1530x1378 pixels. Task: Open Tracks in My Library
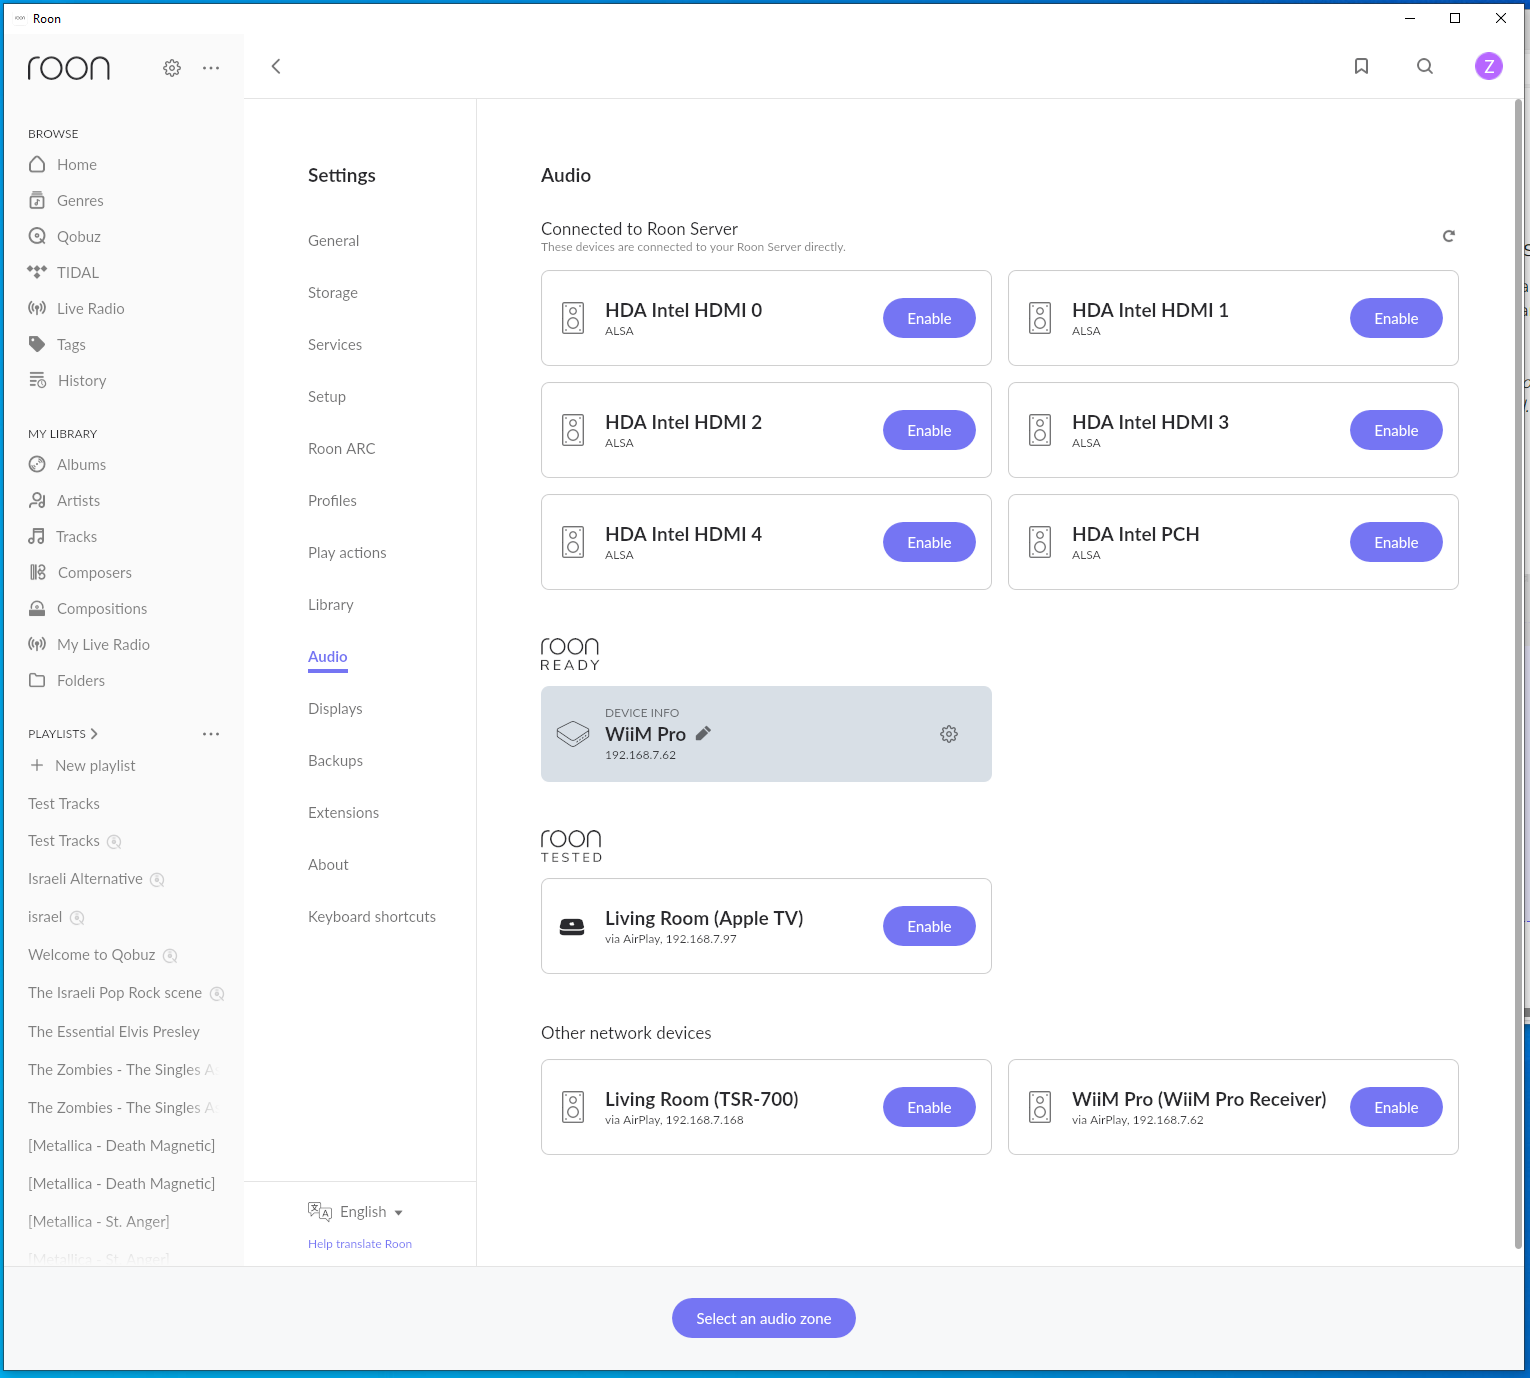[62, 536]
